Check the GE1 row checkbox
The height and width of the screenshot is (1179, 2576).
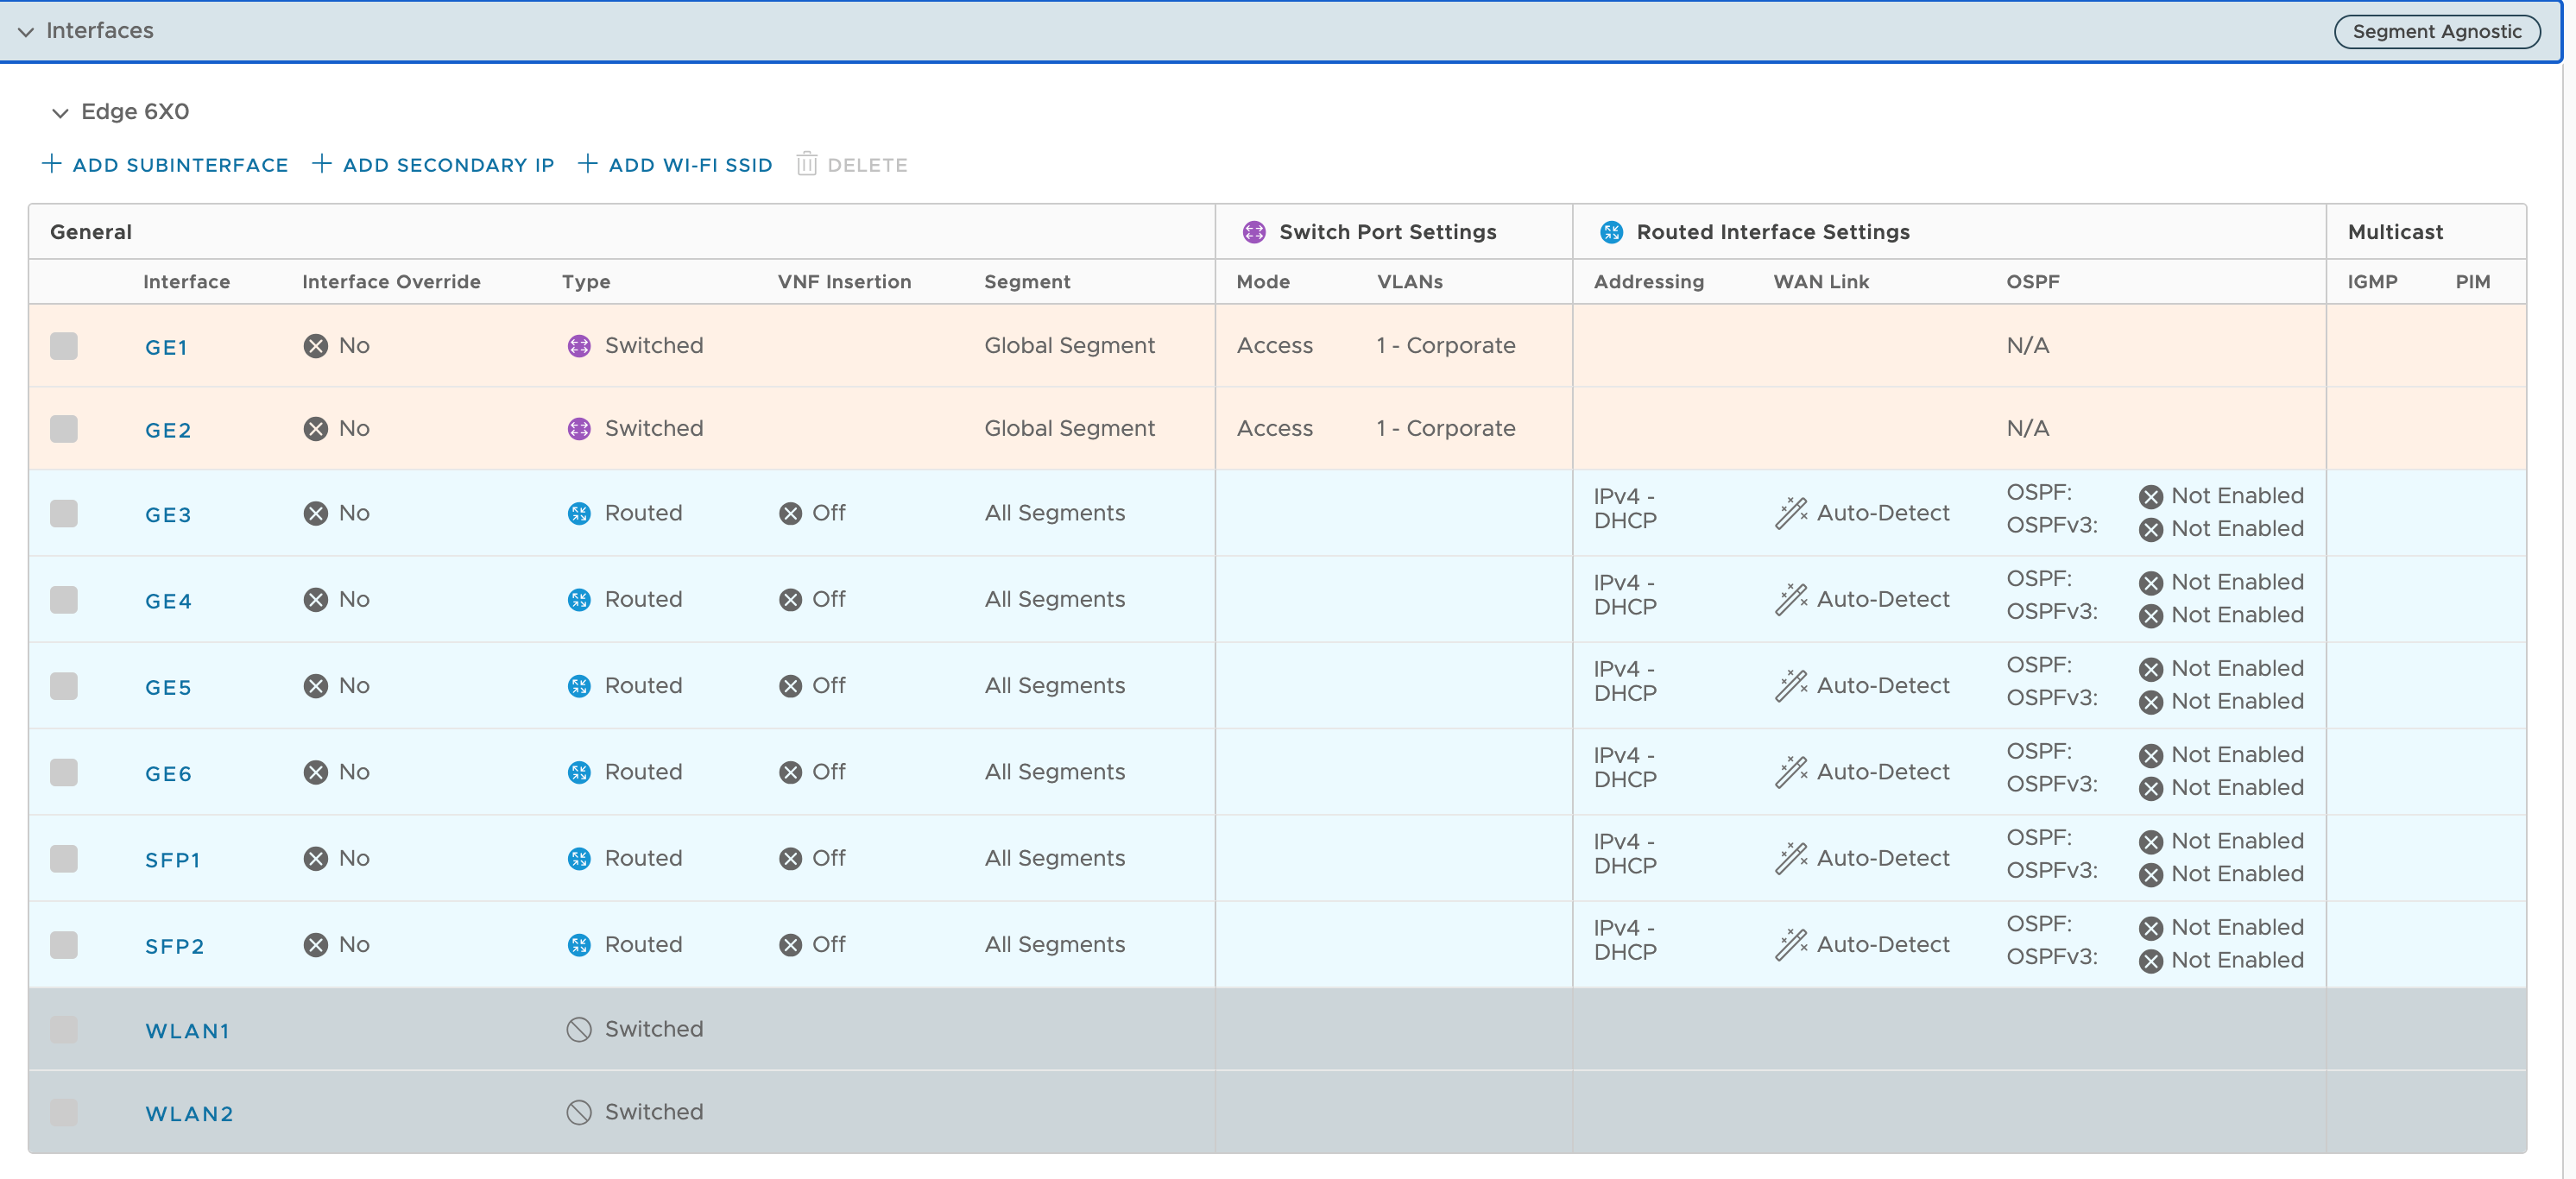[x=64, y=346]
